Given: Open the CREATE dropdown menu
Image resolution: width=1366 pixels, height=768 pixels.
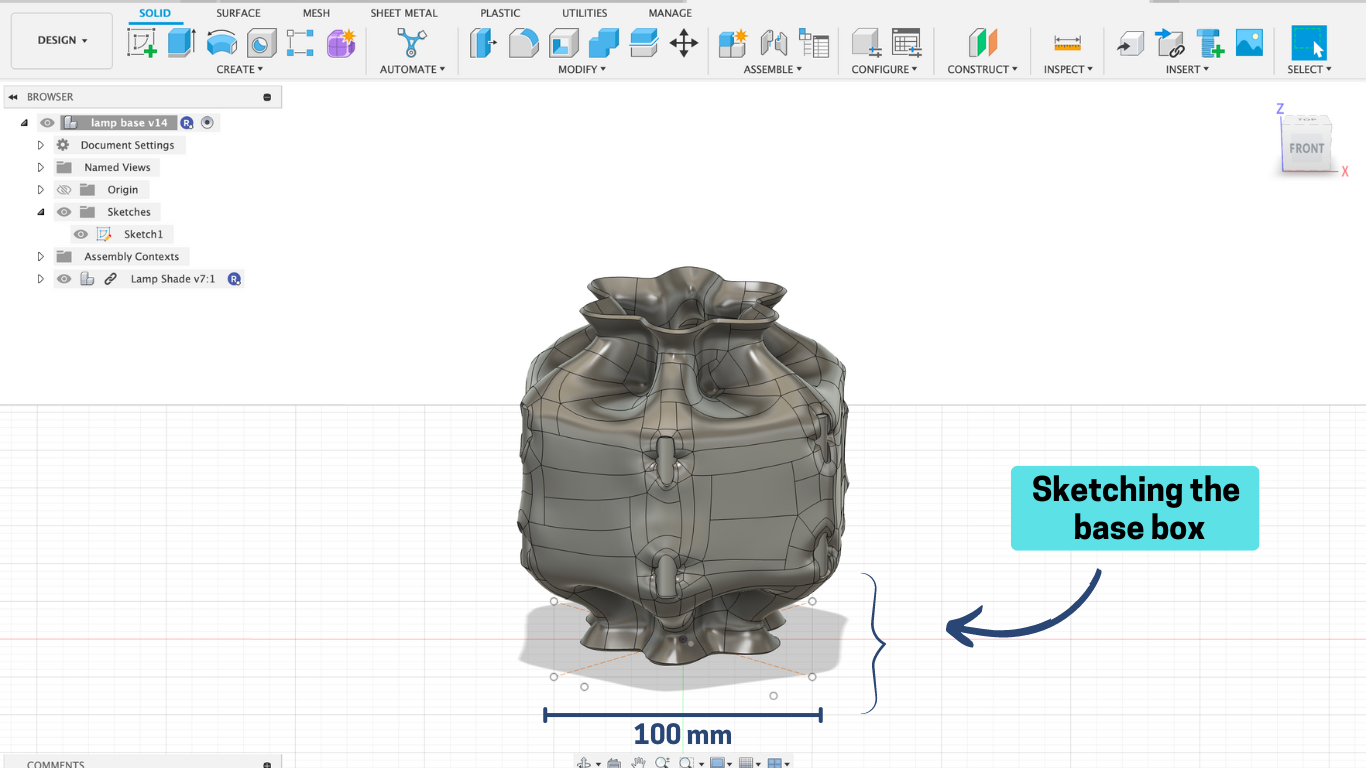Looking at the screenshot, I should [240, 69].
